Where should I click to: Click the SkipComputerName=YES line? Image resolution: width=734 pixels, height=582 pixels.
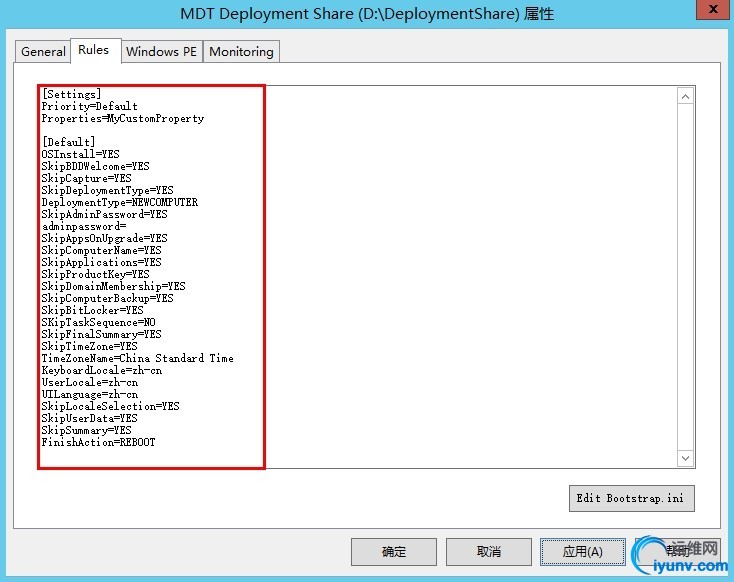(102, 250)
